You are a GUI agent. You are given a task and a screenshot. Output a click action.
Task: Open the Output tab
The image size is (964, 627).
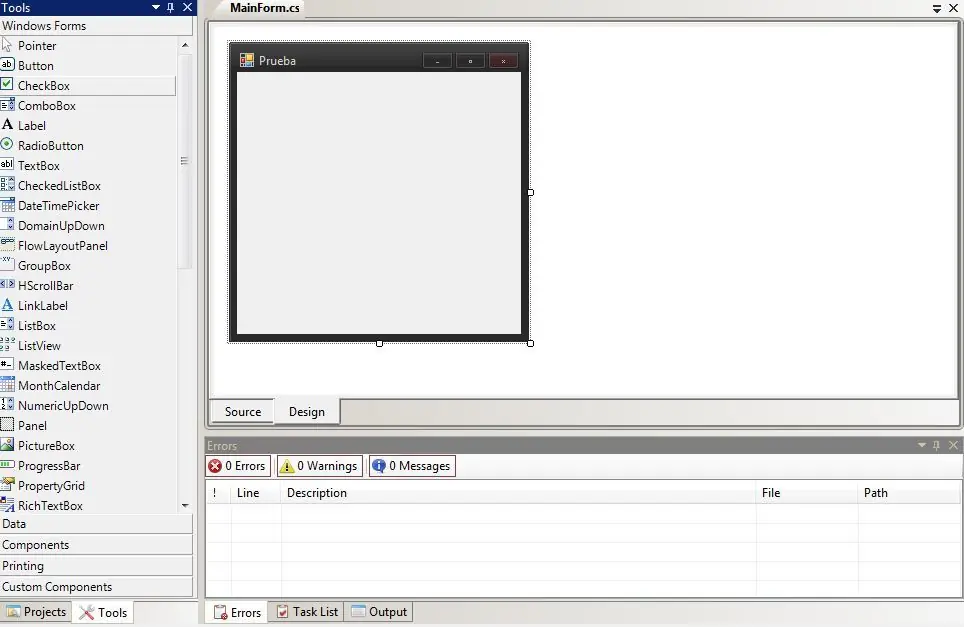point(379,612)
